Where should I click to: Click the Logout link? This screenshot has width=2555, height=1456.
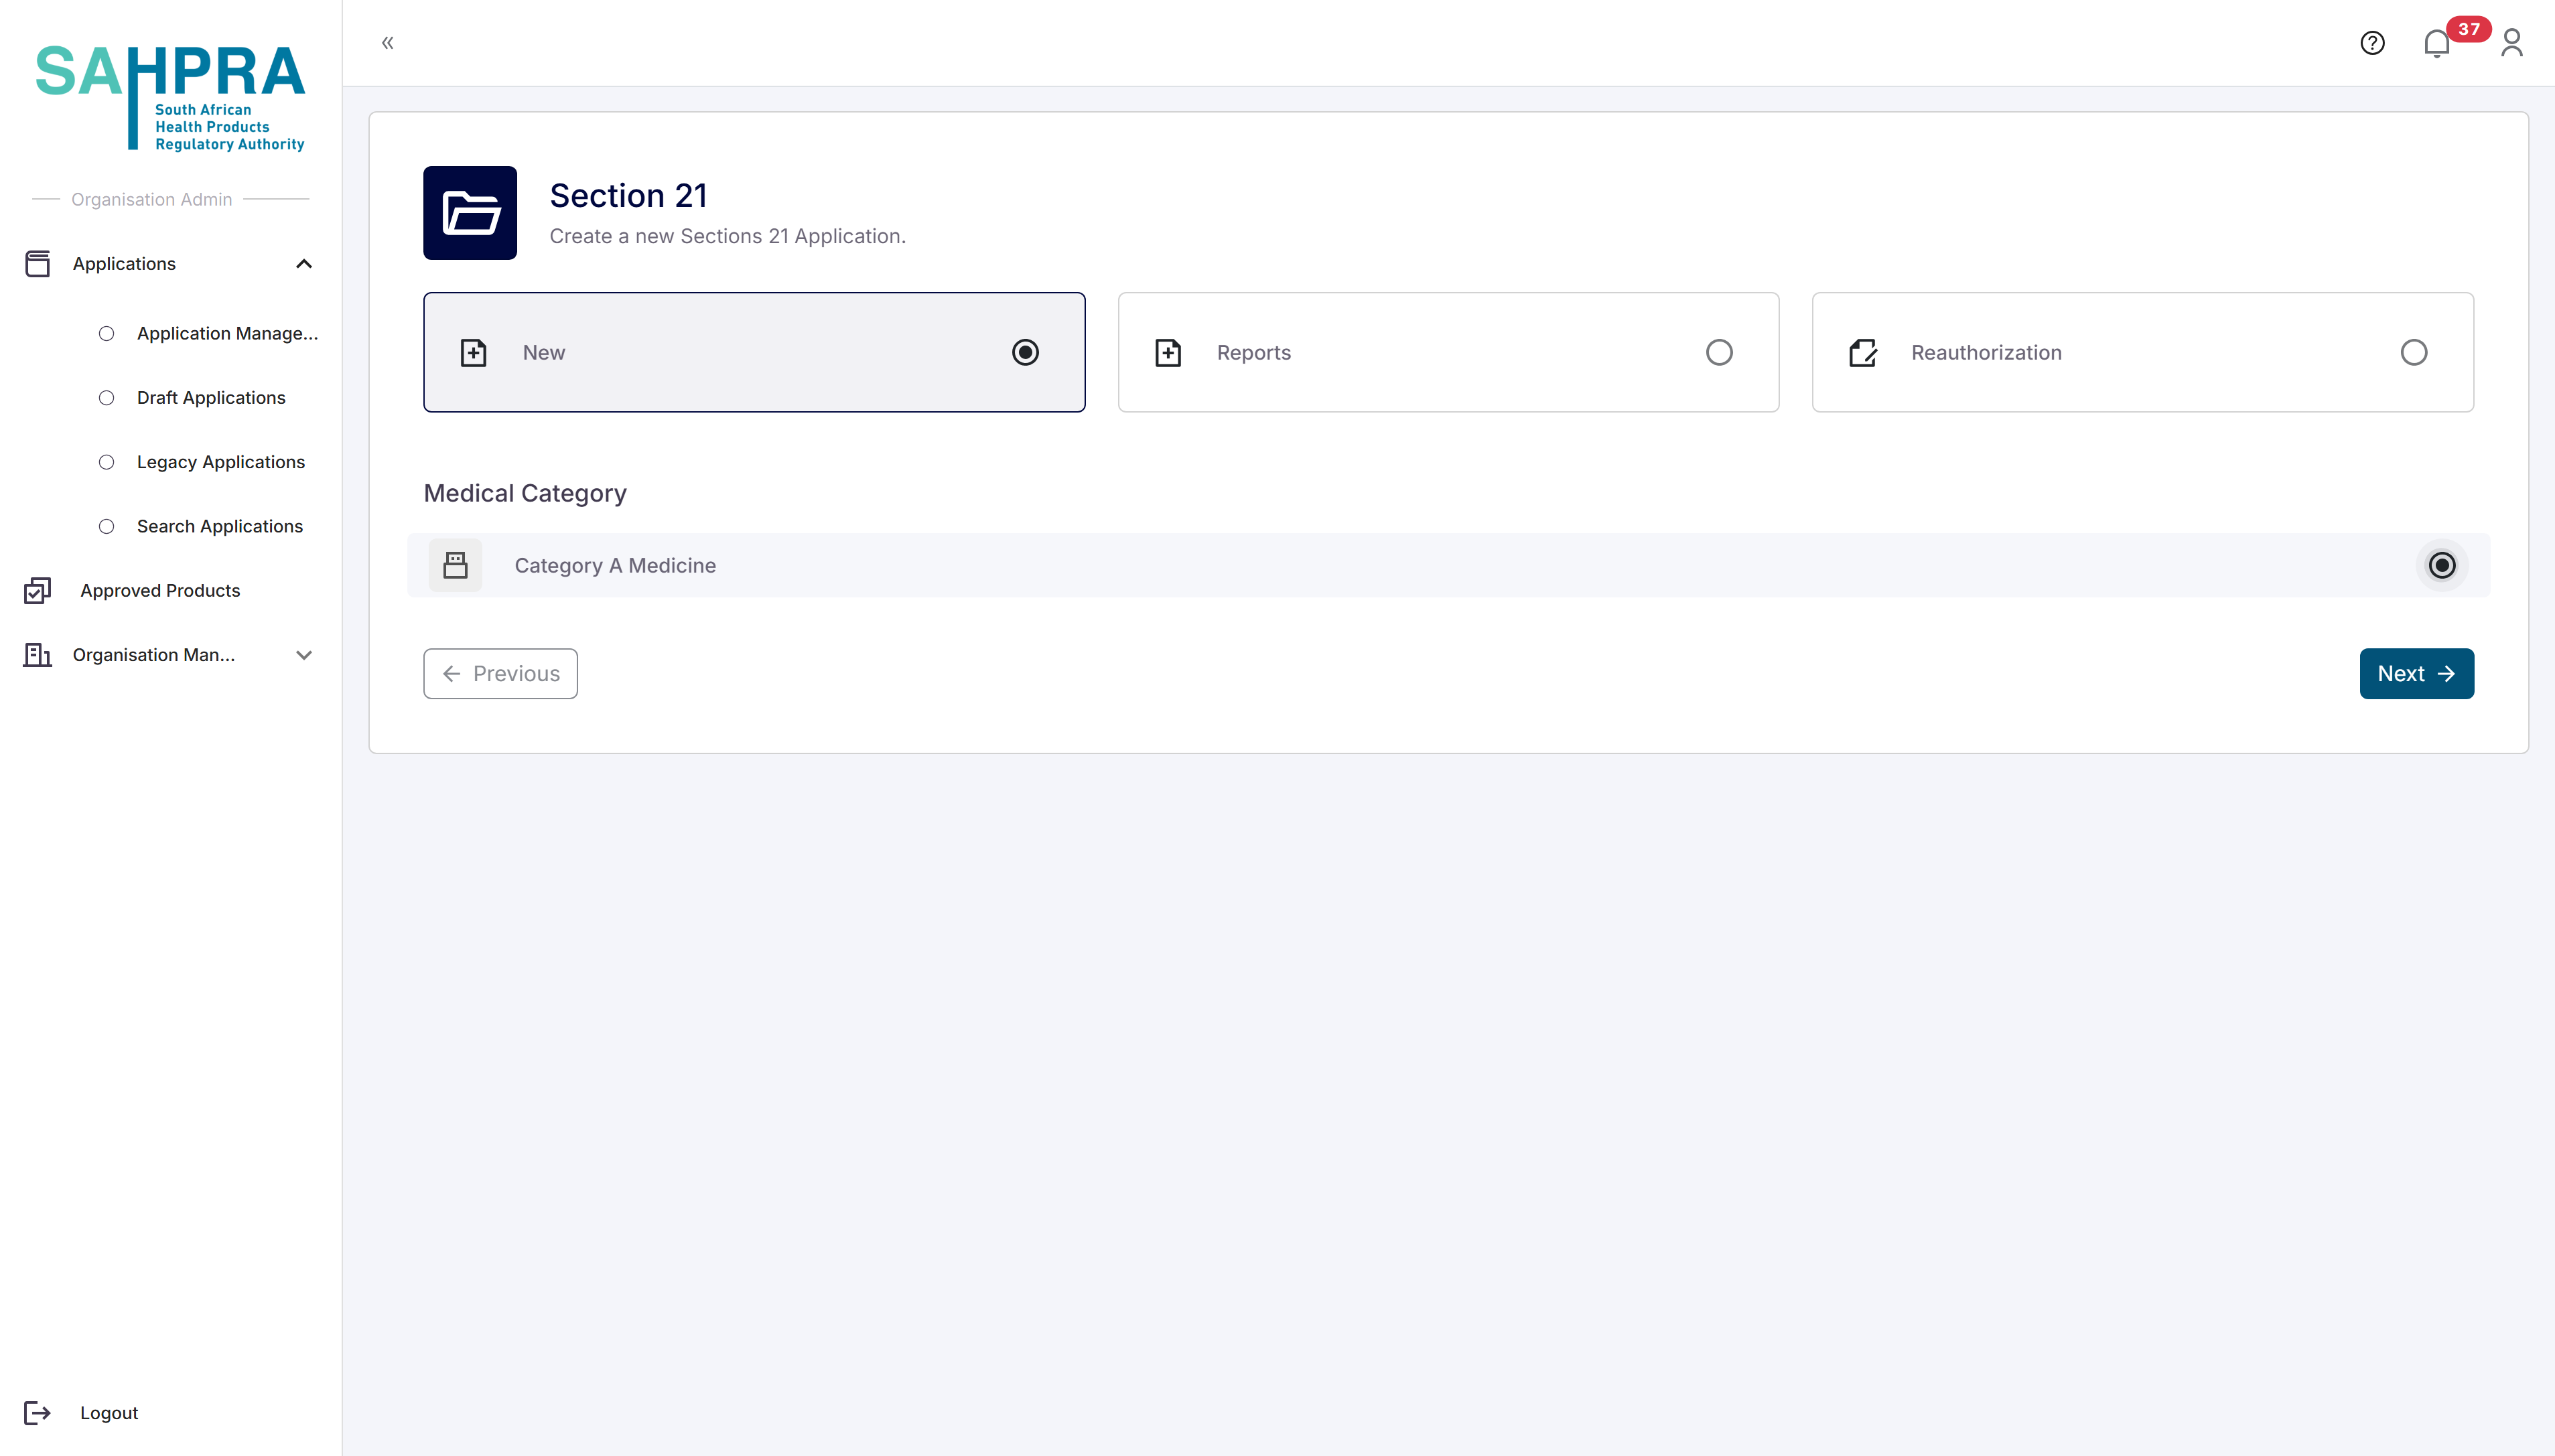click(109, 1413)
